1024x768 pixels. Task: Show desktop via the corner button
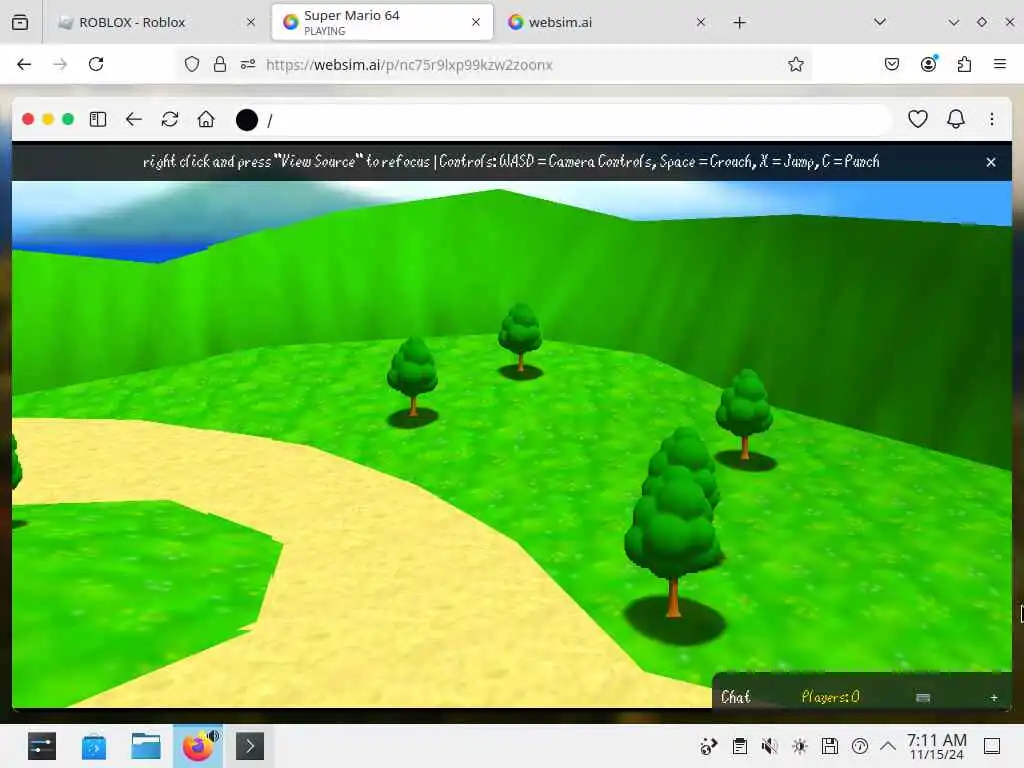click(992, 746)
